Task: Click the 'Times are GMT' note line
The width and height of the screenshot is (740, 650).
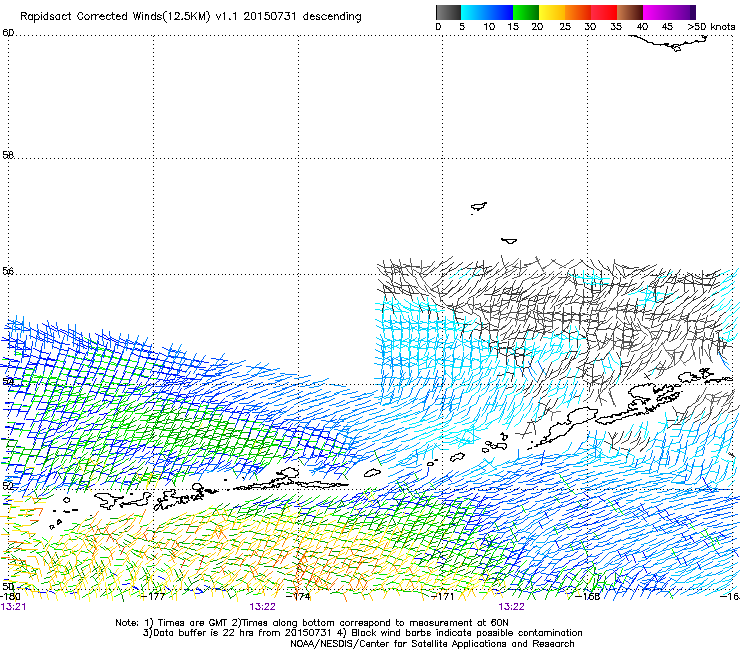Action: [312, 623]
